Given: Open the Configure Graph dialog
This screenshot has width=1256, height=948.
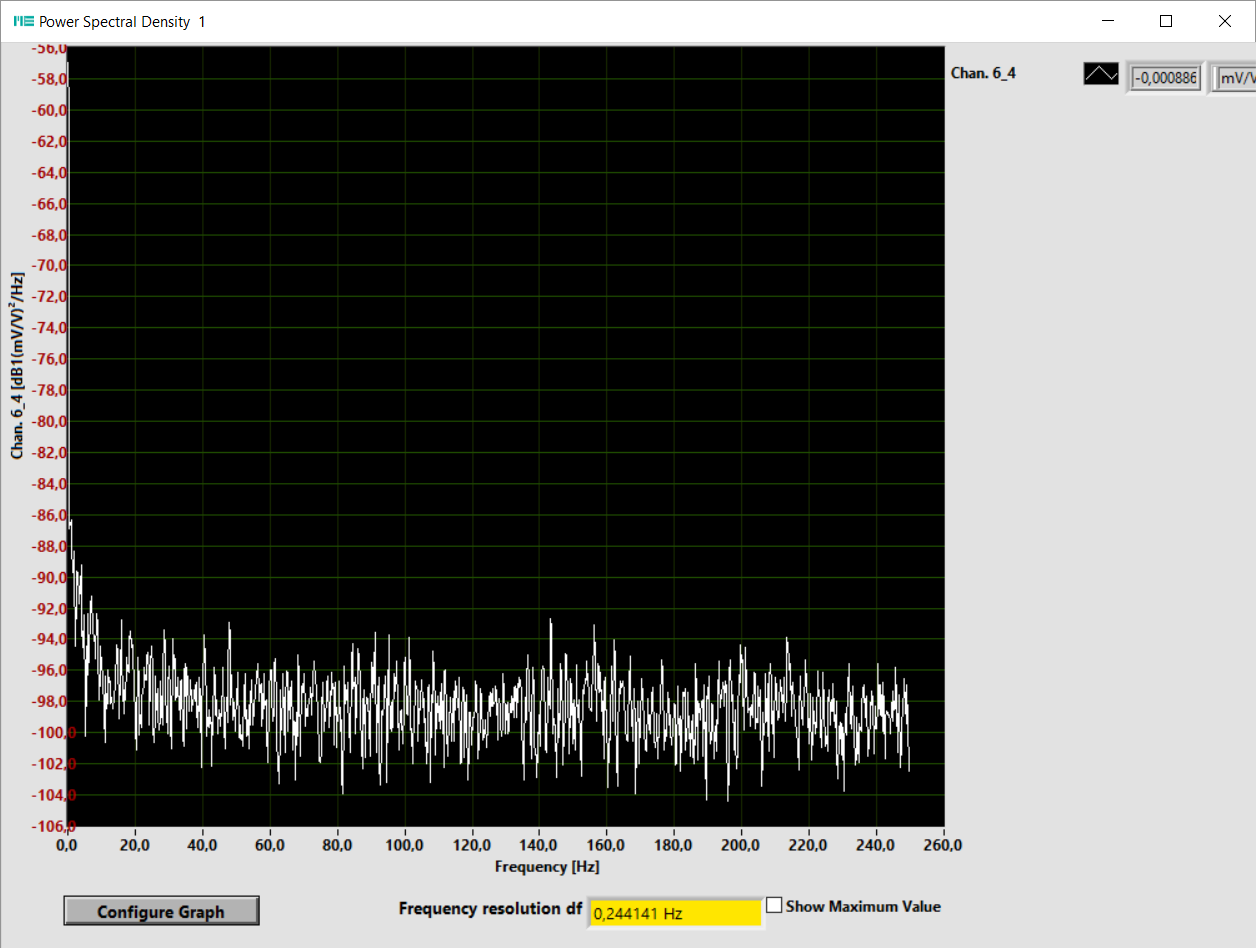Looking at the screenshot, I should pos(161,911).
